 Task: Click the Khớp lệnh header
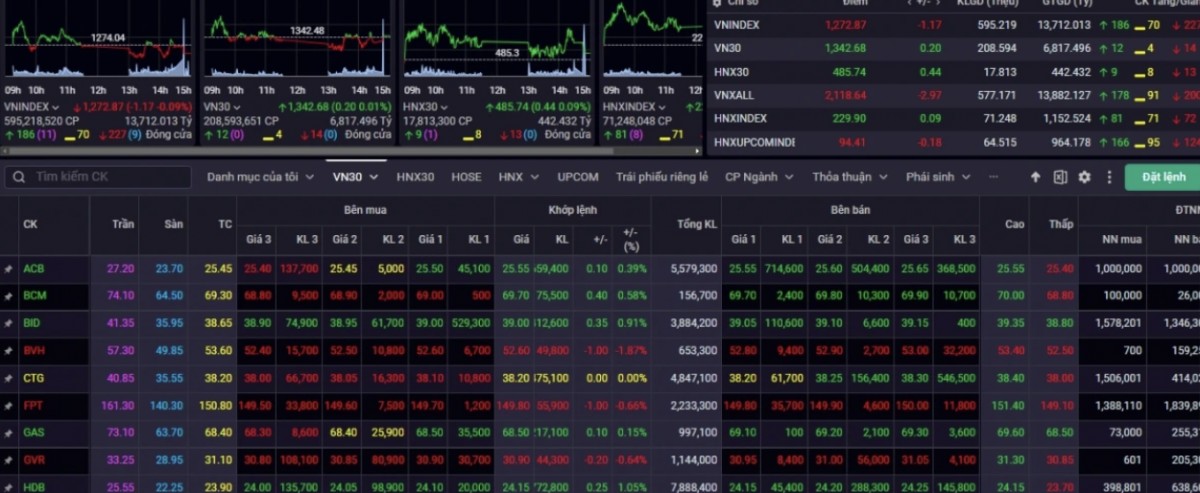(574, 212)
